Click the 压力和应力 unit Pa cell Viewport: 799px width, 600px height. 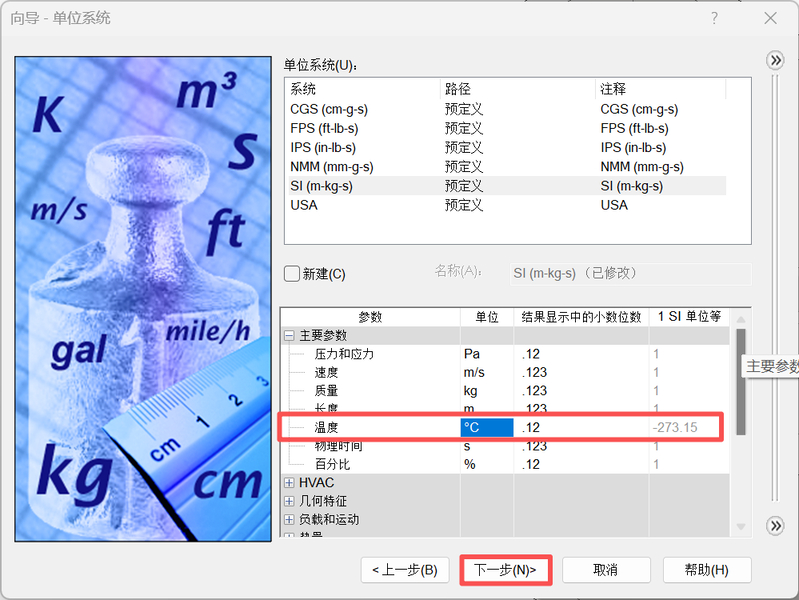(x=487, y=354)
